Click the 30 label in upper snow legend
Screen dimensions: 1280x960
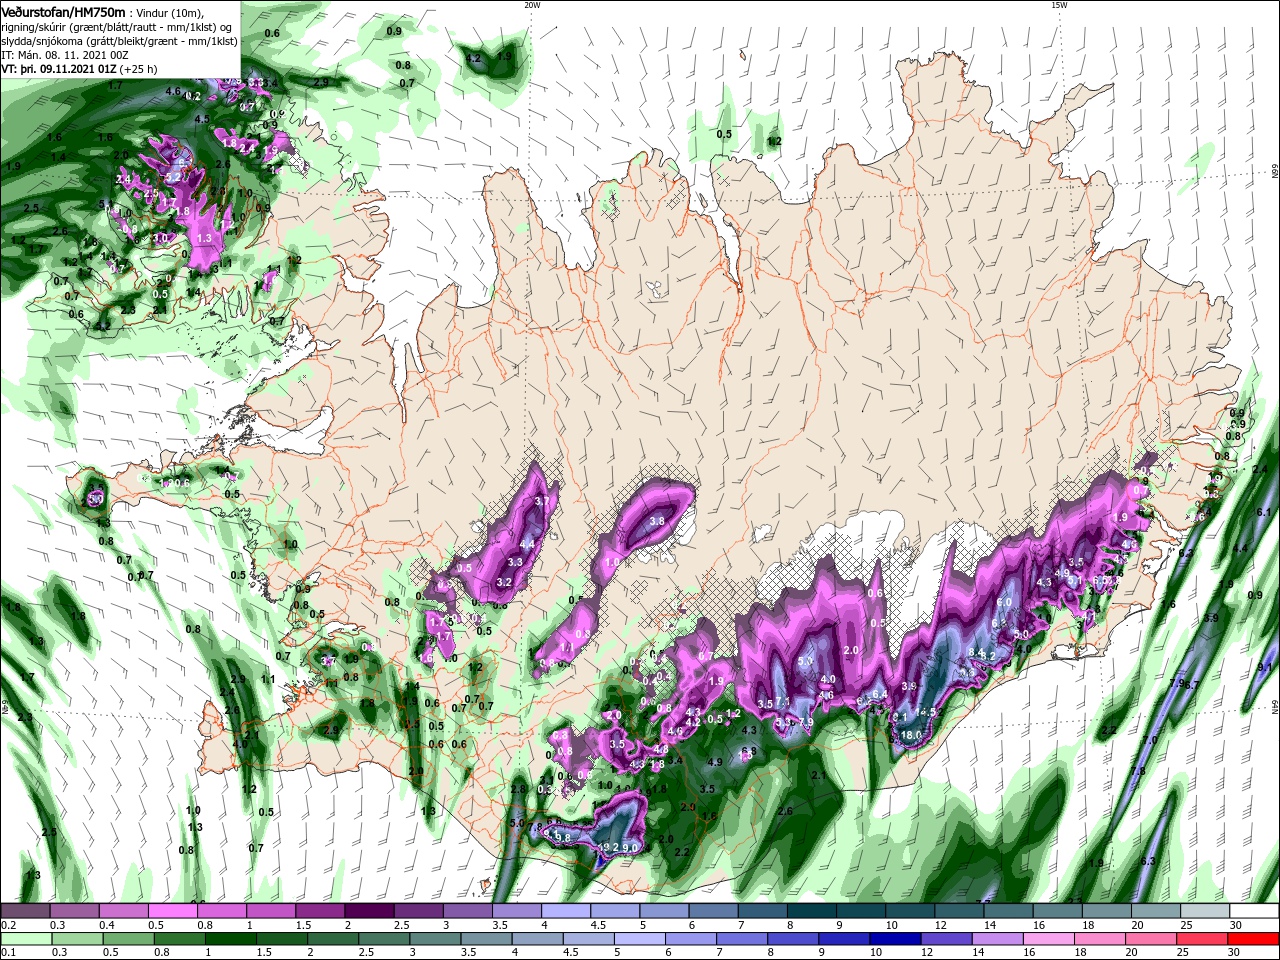[x=1236, y=925]
